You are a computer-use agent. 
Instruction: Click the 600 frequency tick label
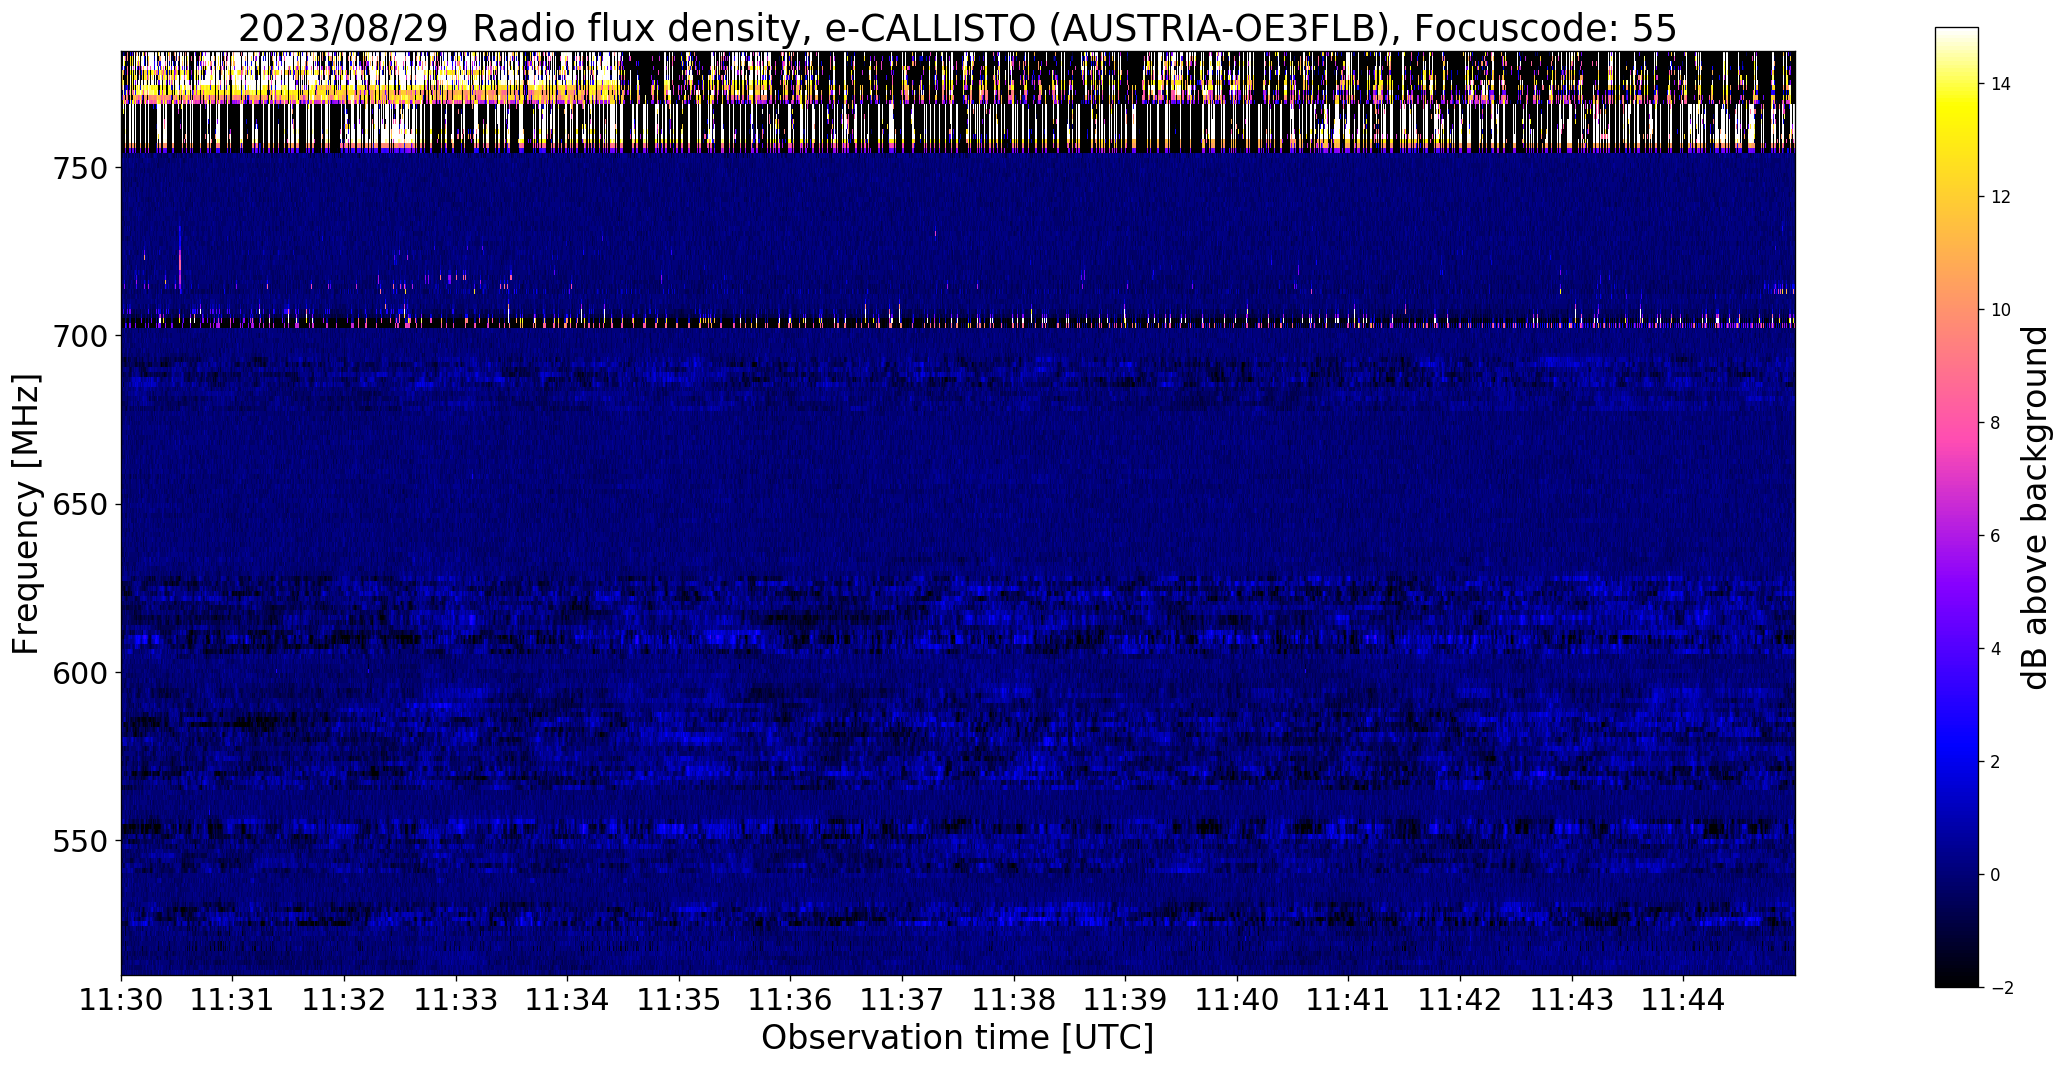pyautogui.click(x=79, y=673)
